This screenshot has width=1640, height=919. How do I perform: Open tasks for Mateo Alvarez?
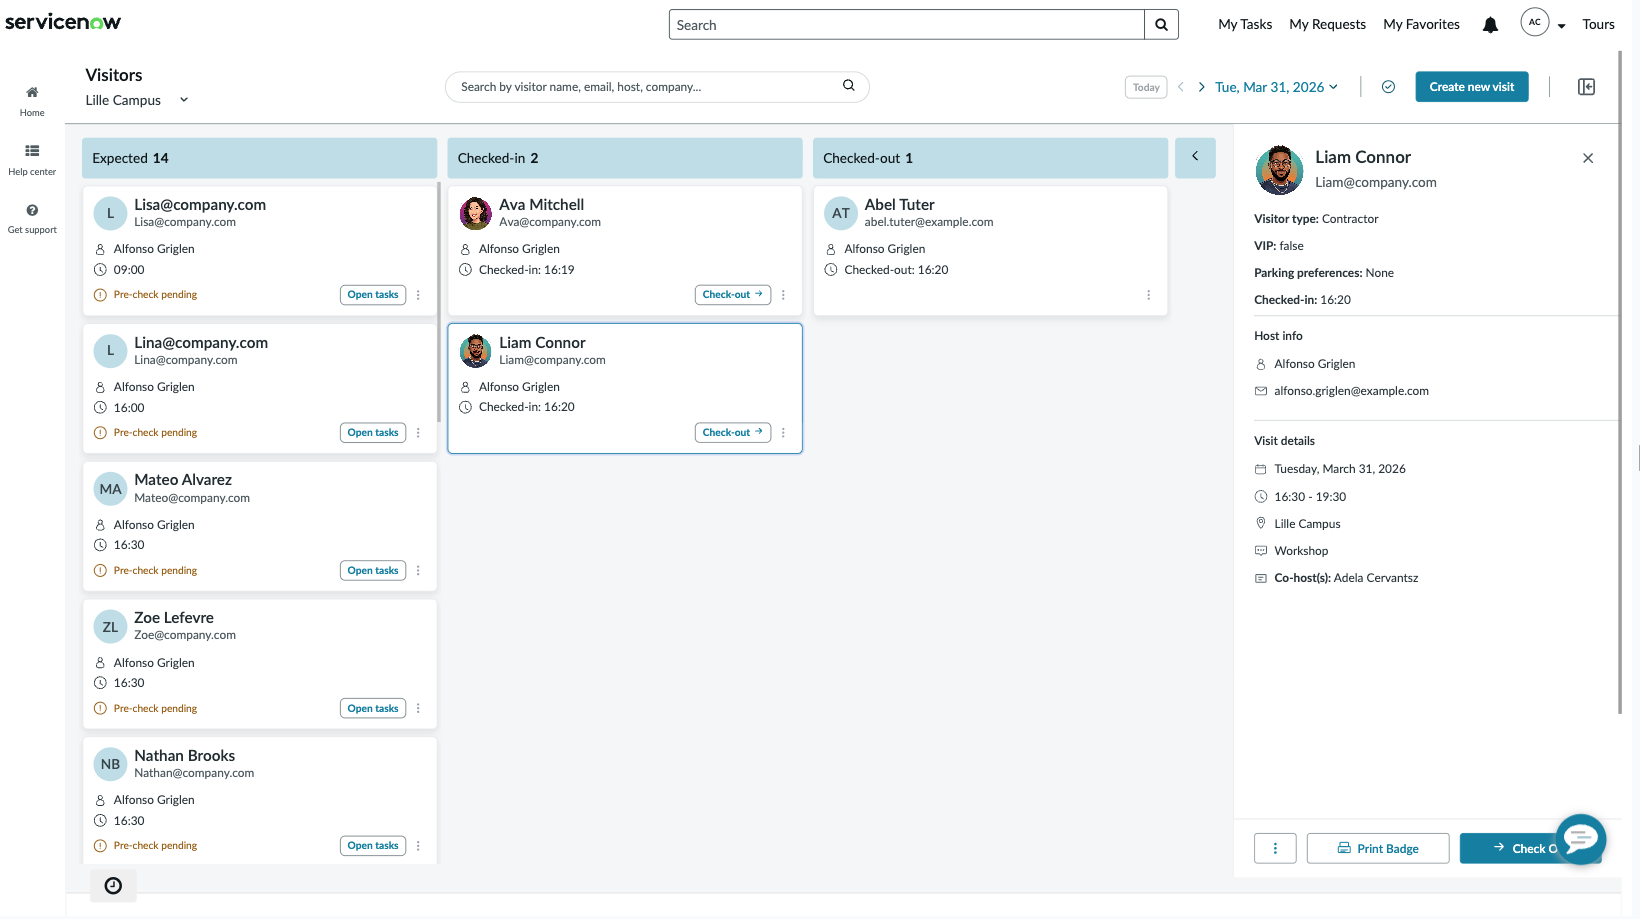coord(373,571)
